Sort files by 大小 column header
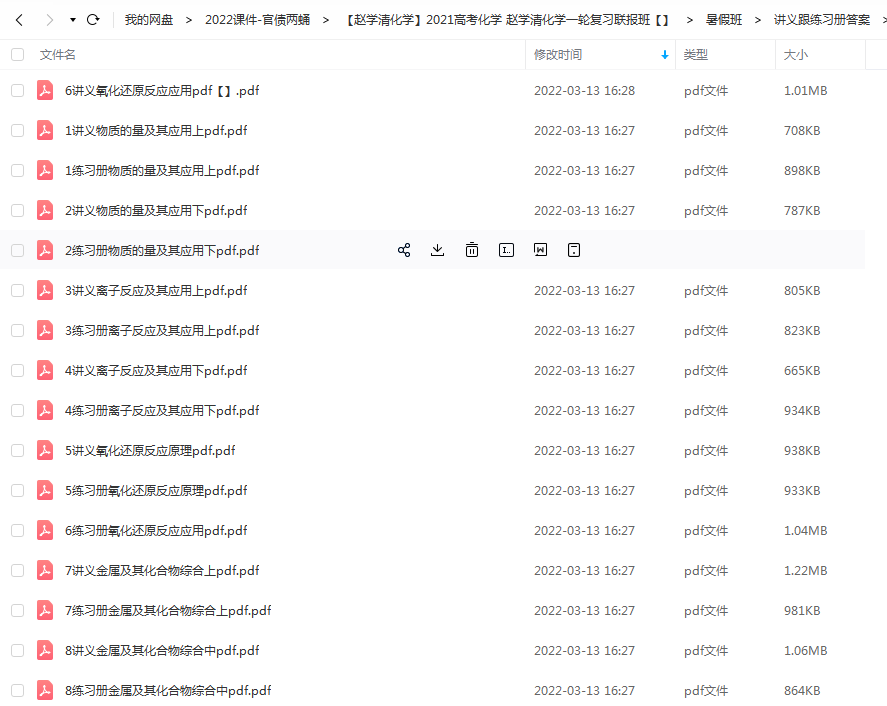887x706 pixels. [796, 55]
